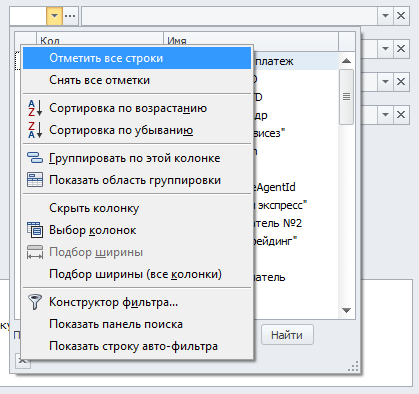Image resolution: width=419 pixels, height=394 pixels.
Task: Click the ascending sort A-Z icon
Action: 35,108
